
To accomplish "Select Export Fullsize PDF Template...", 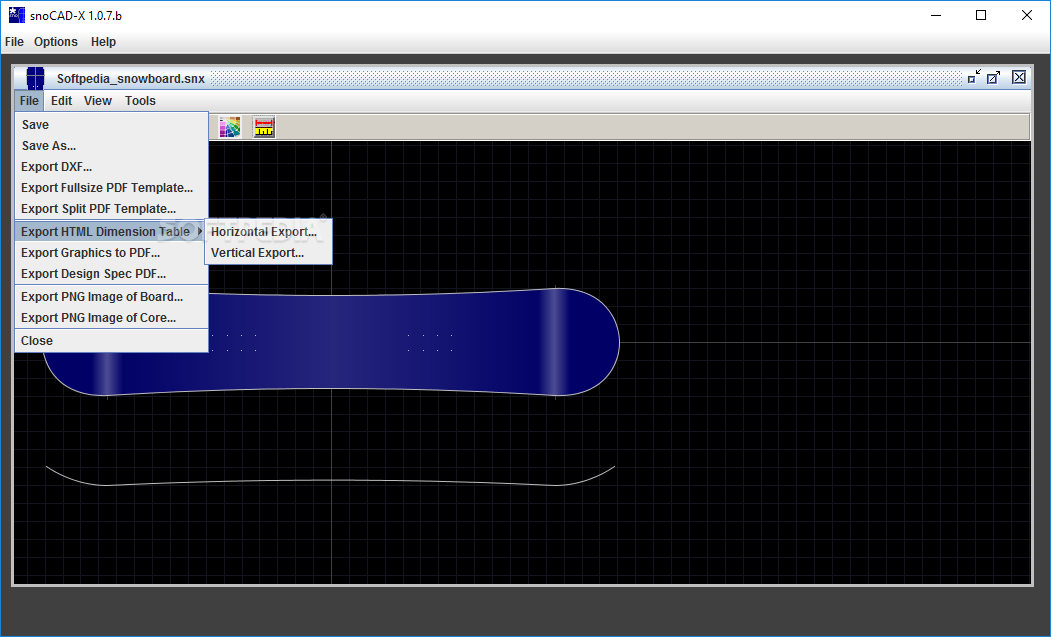I will pyautogui.click(x=111, y=188).
